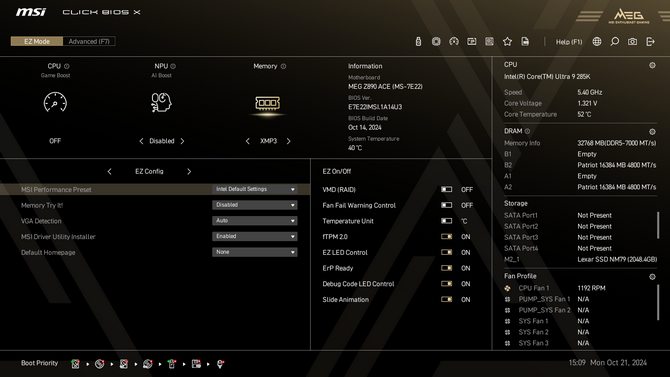
Task: Select the floppy disk boot device icon
Action: click(196, 364)
